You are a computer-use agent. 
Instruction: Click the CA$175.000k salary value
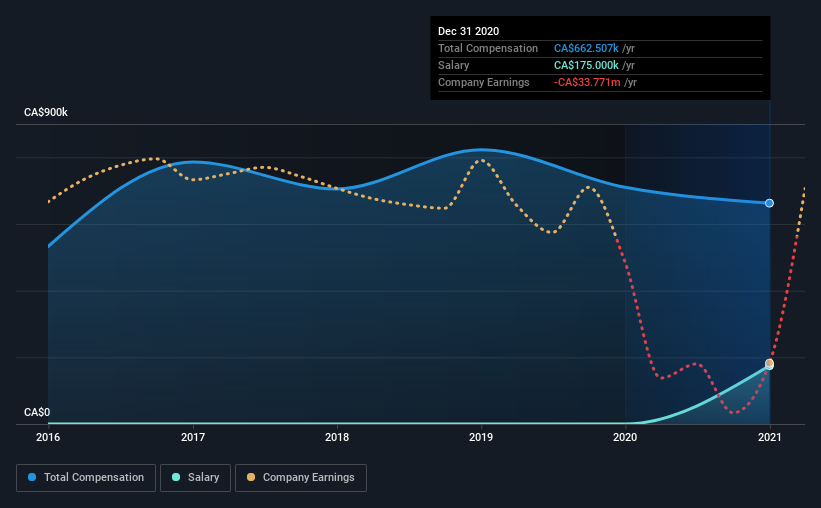[x=586, y=65]
